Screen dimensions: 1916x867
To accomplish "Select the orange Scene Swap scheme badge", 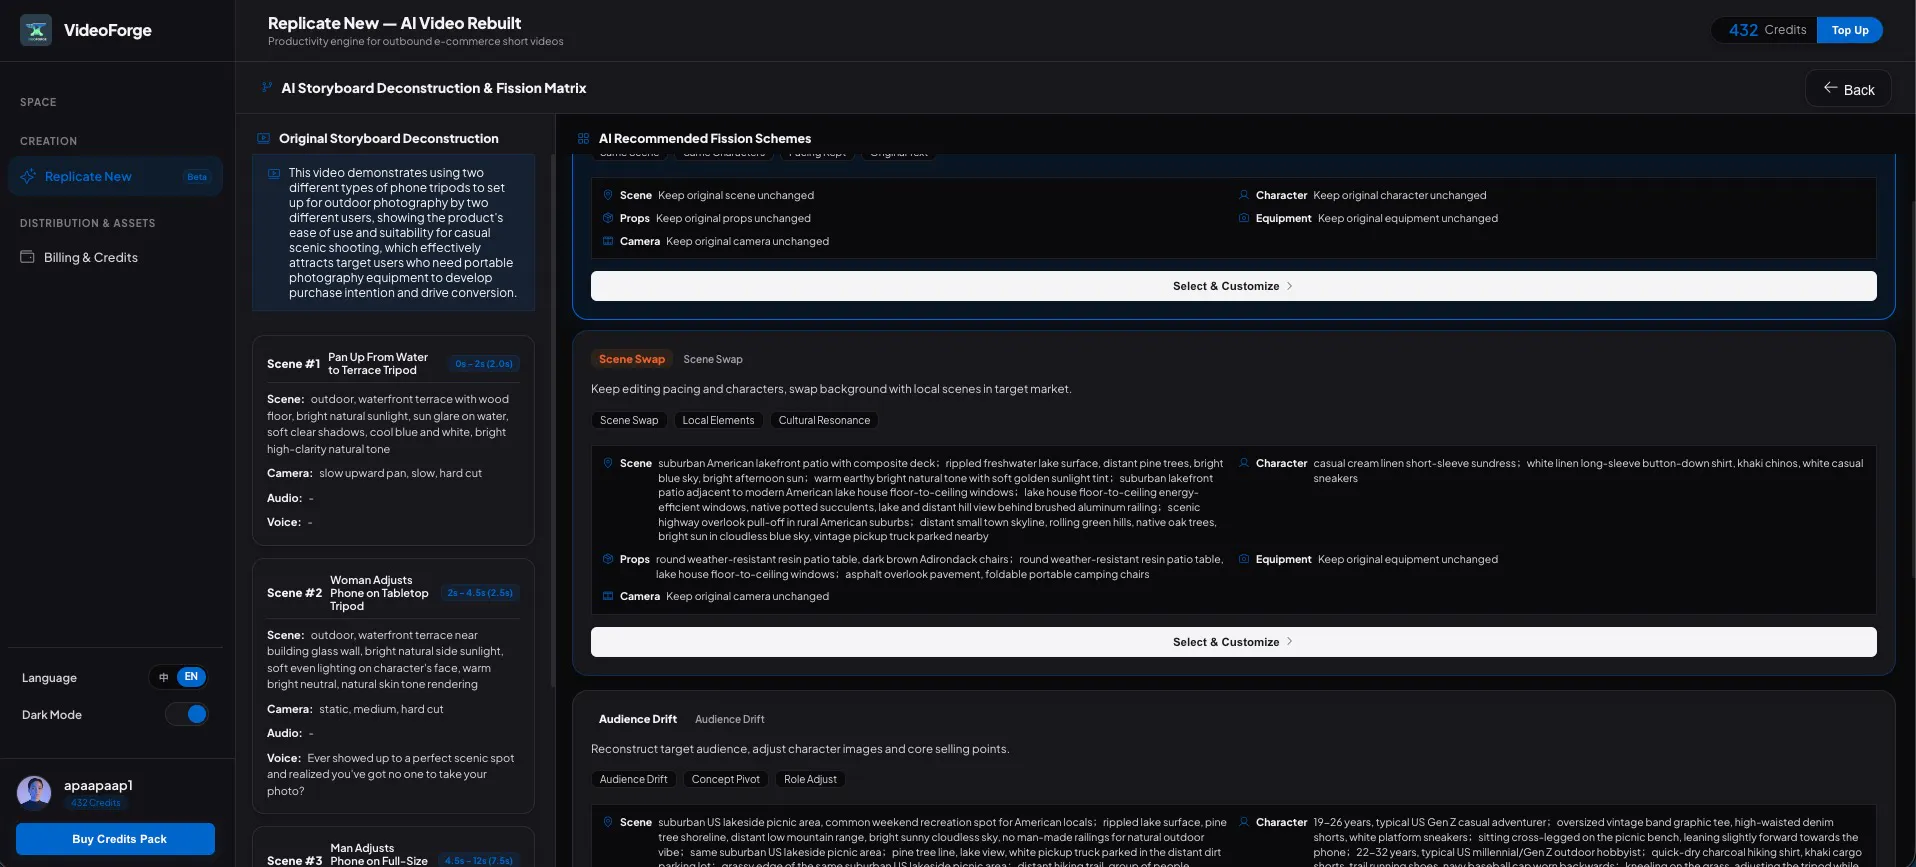I will tap(632, 359).
